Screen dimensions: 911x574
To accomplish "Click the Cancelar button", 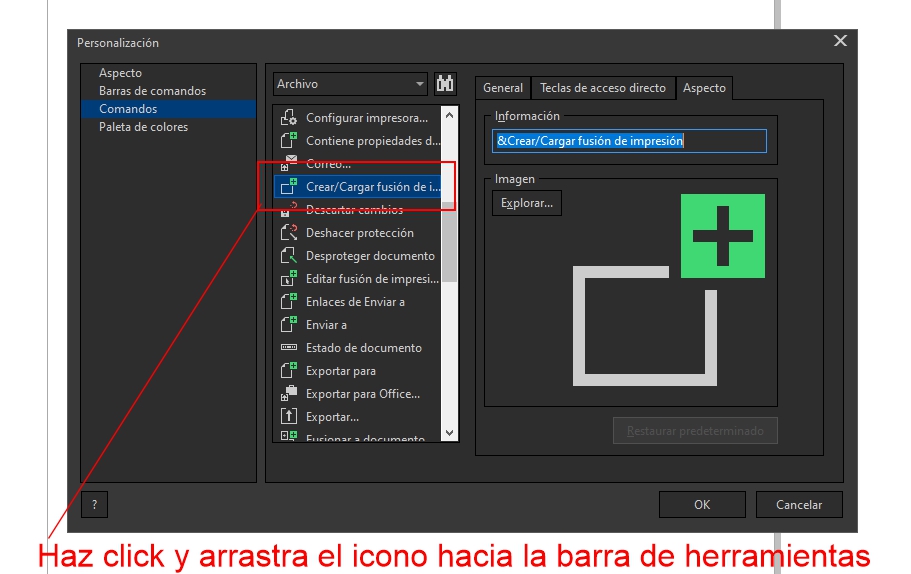I will click(799, 505).
